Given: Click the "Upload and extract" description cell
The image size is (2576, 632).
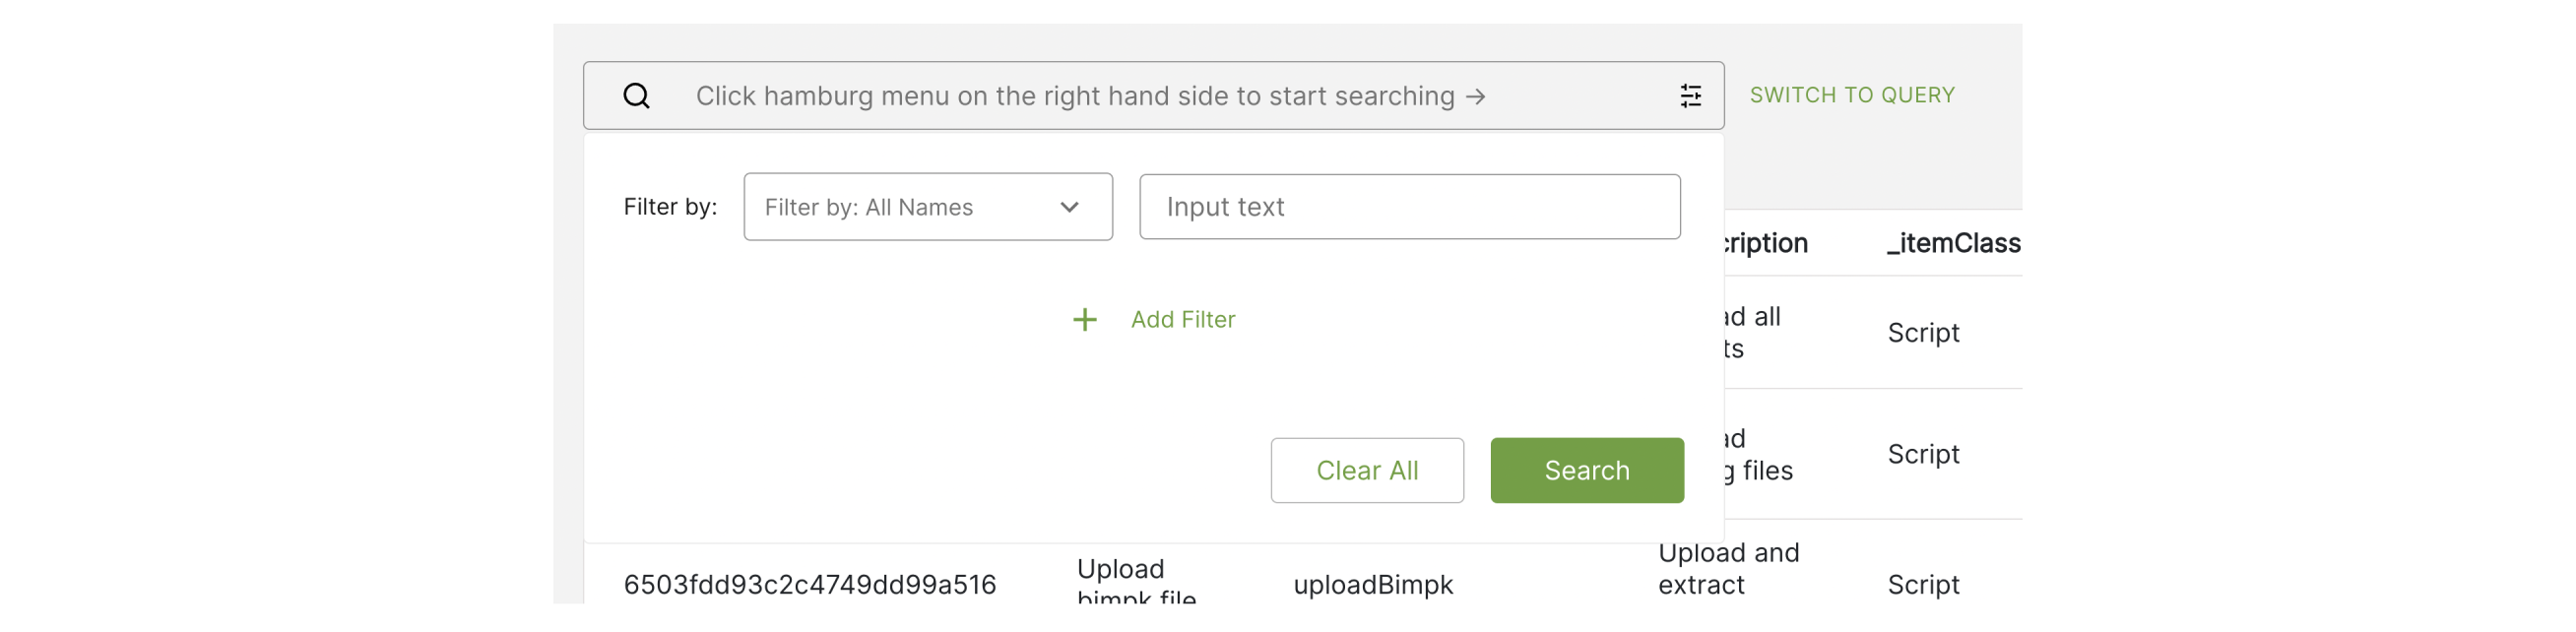Looking at the screenshot, I should [x=1728, y=568].
